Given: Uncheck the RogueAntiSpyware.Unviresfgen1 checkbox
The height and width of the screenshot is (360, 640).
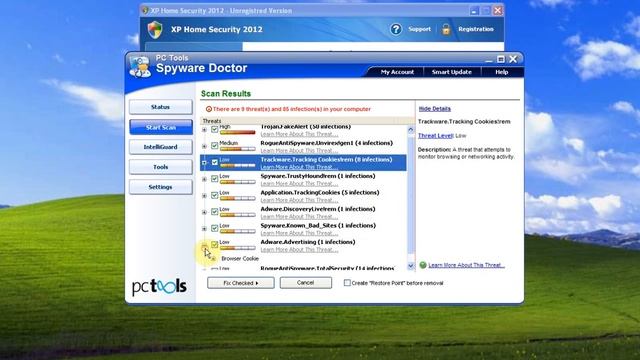Looking at the screenshot, I should (214, 146).
